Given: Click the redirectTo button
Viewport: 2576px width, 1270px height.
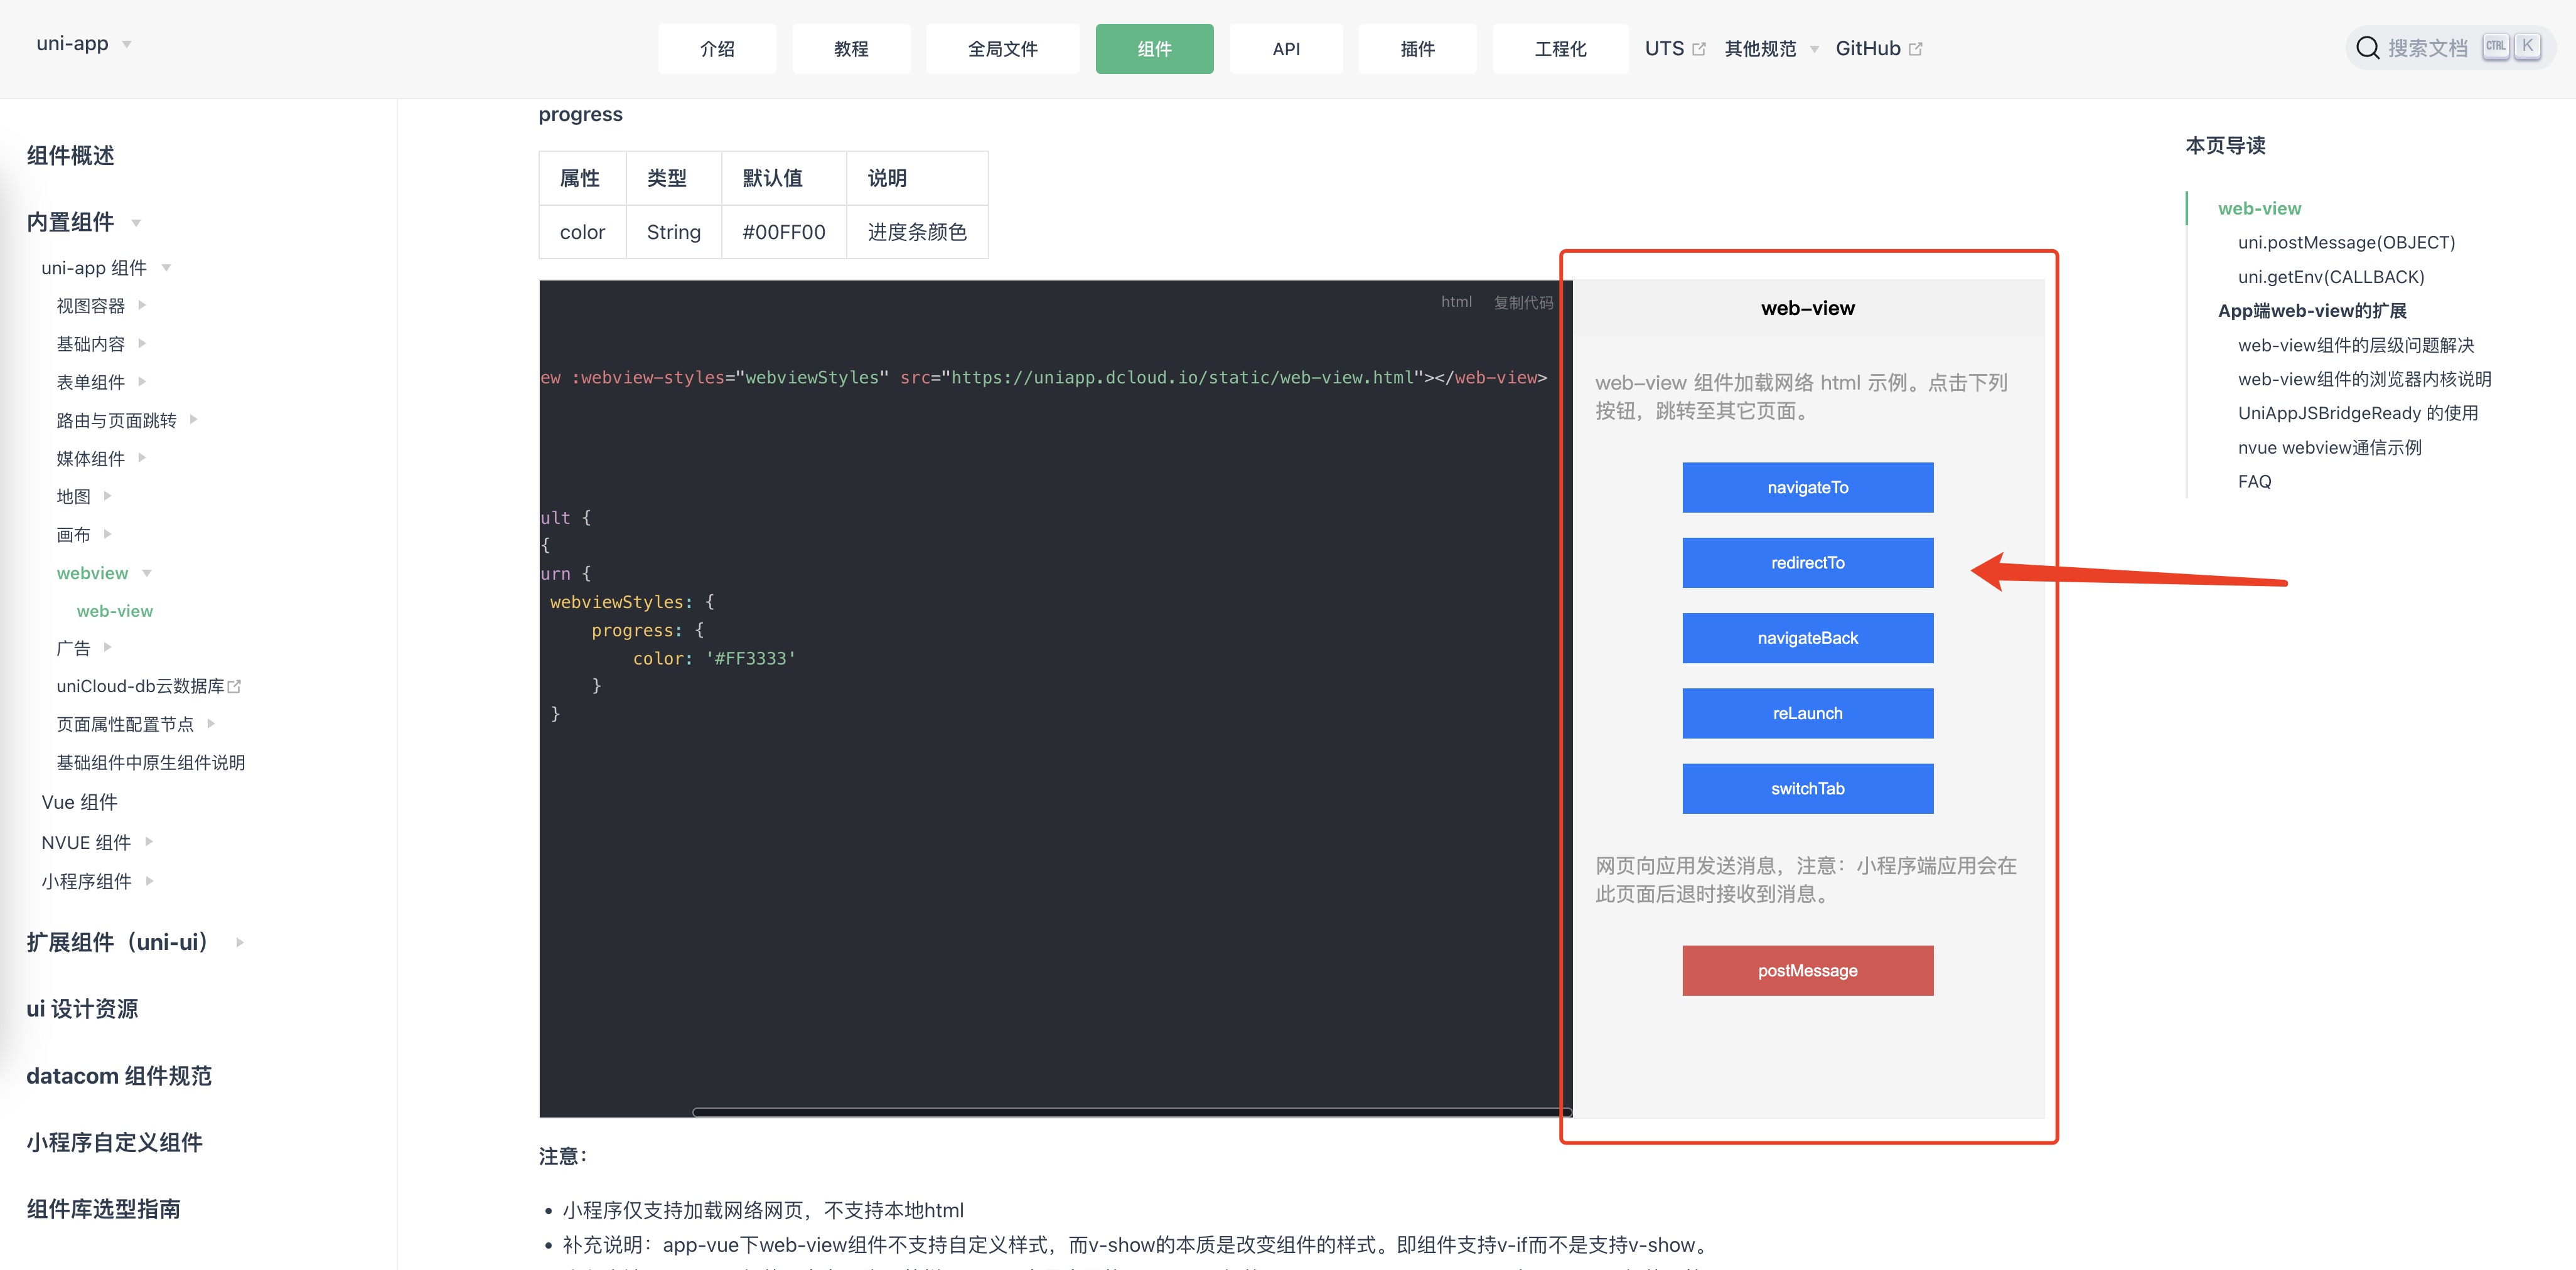Looking at the screenshot, I should coord(1807,563).
